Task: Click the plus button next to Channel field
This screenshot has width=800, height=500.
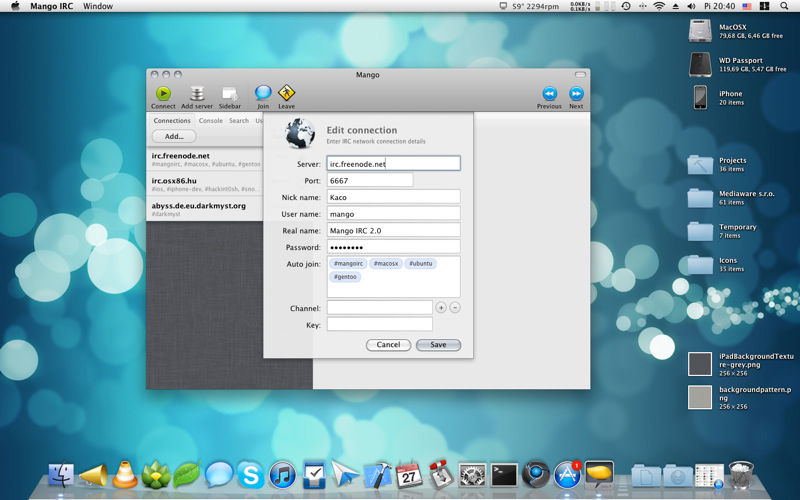Action: pyautogui.click(x=441, y=307)
